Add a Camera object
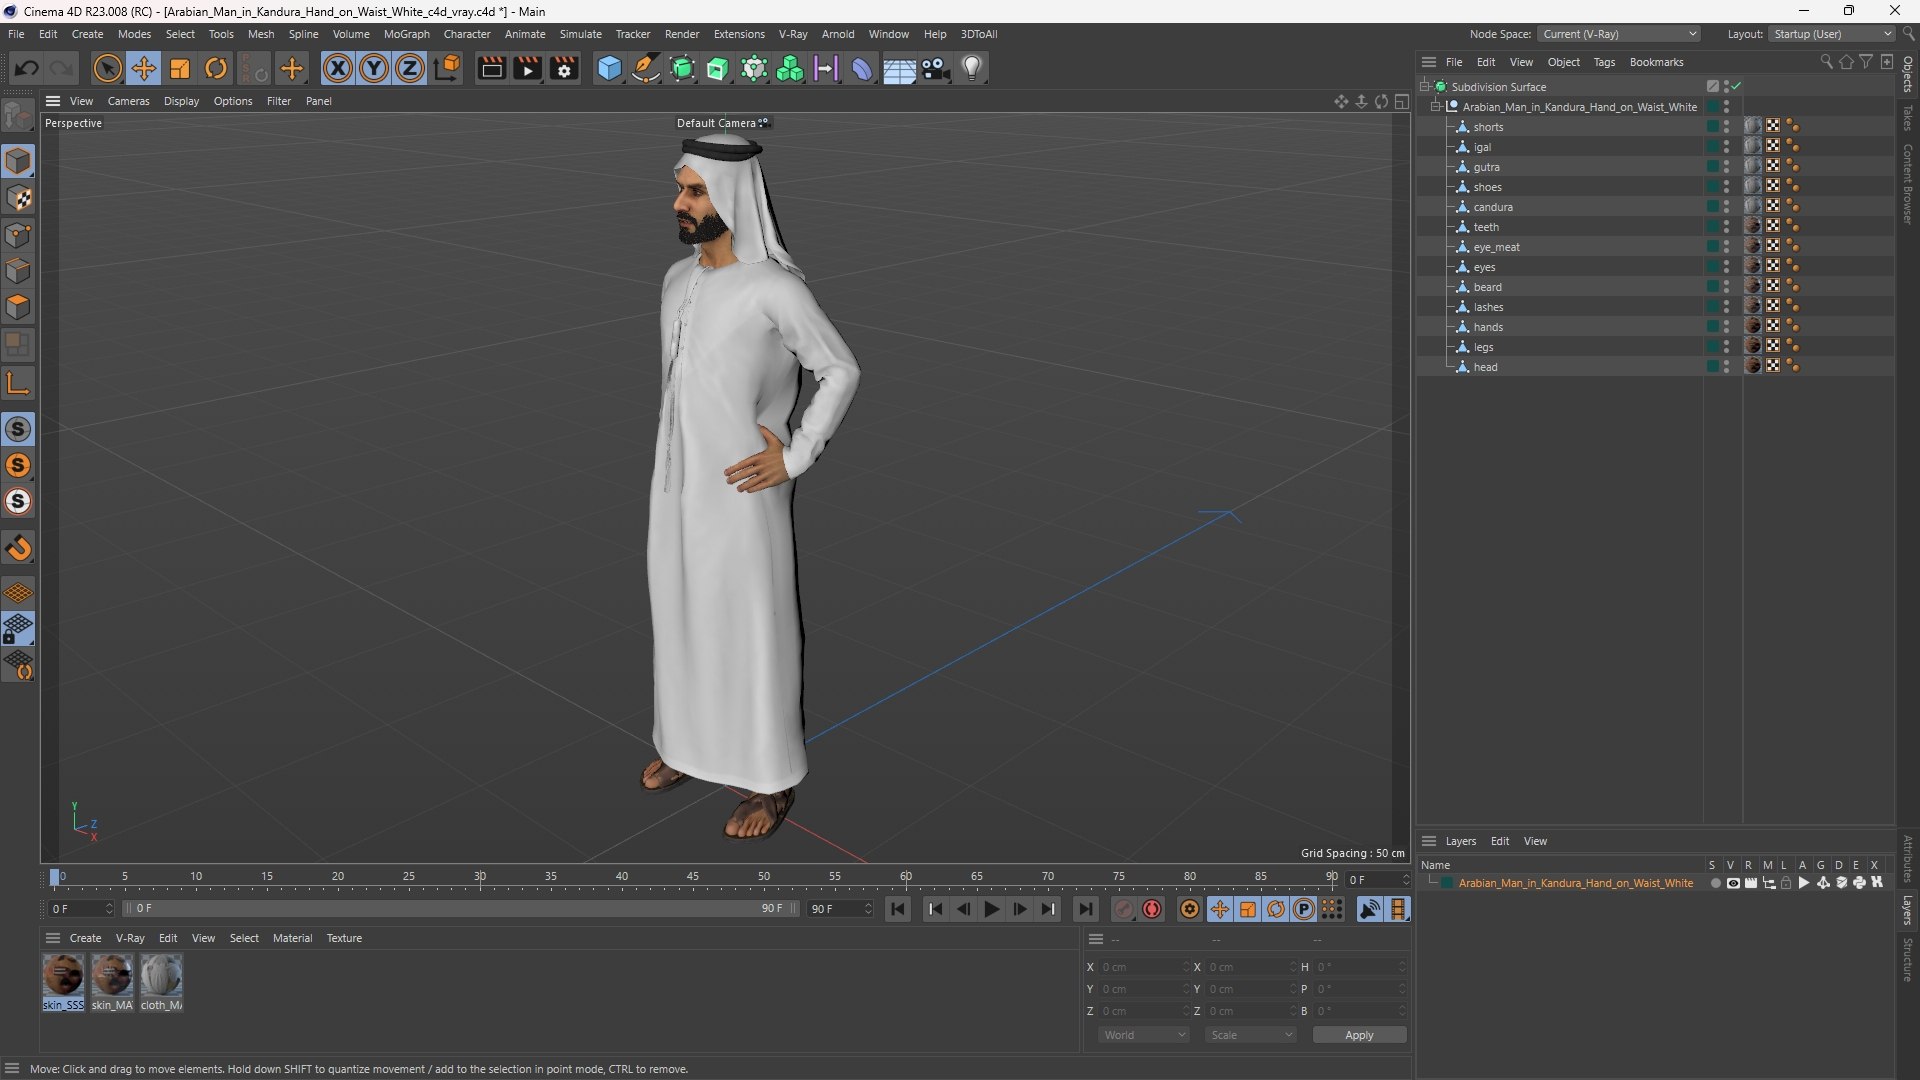The width and height of the screenshot is (1920, 1080). (x=936, y=68)
